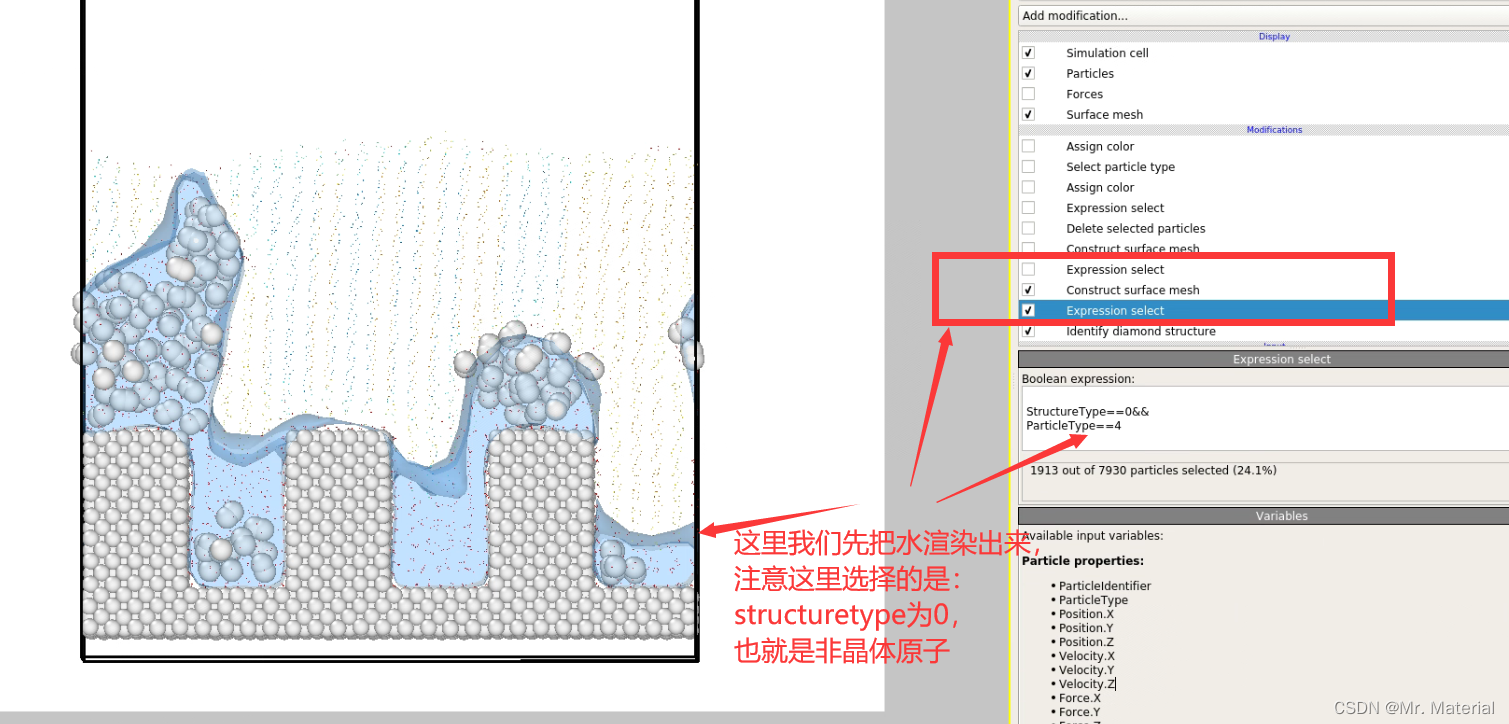
Task: Toggle the Particles display checkbox
Action: click(x=1028, y=74)
